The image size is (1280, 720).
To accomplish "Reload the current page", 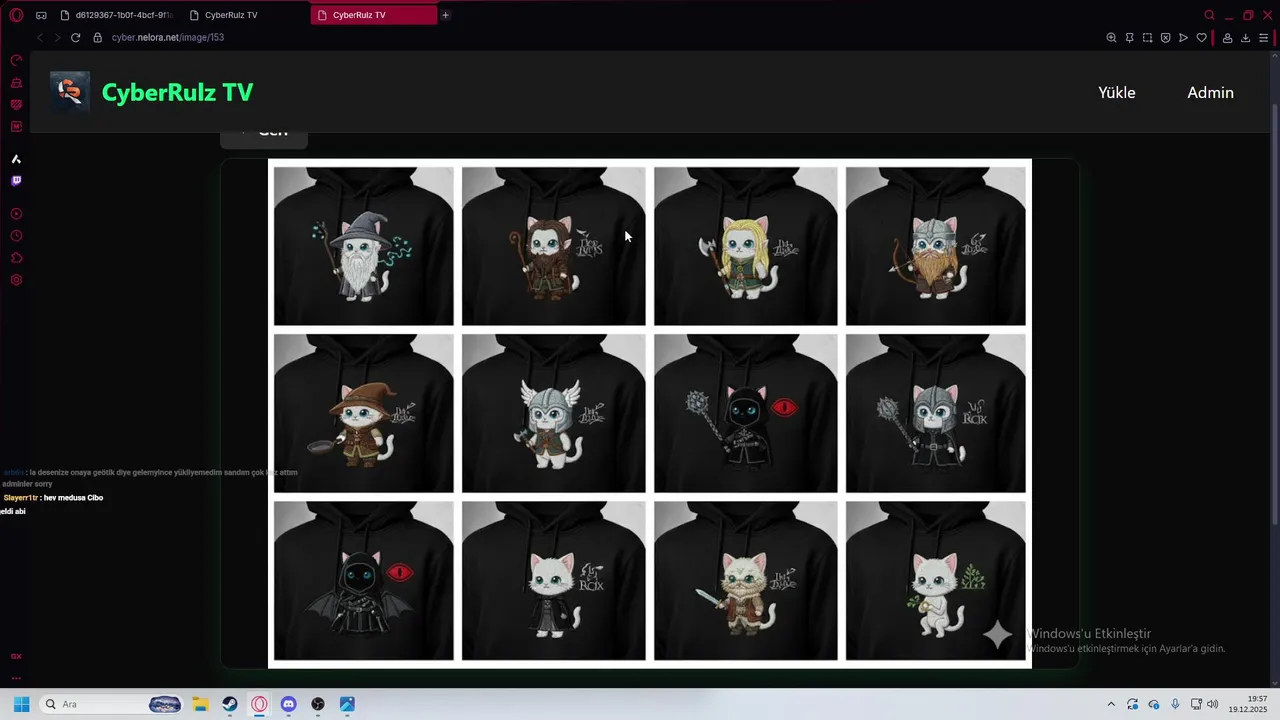I will pyautogui.click(x=75, y=37).
